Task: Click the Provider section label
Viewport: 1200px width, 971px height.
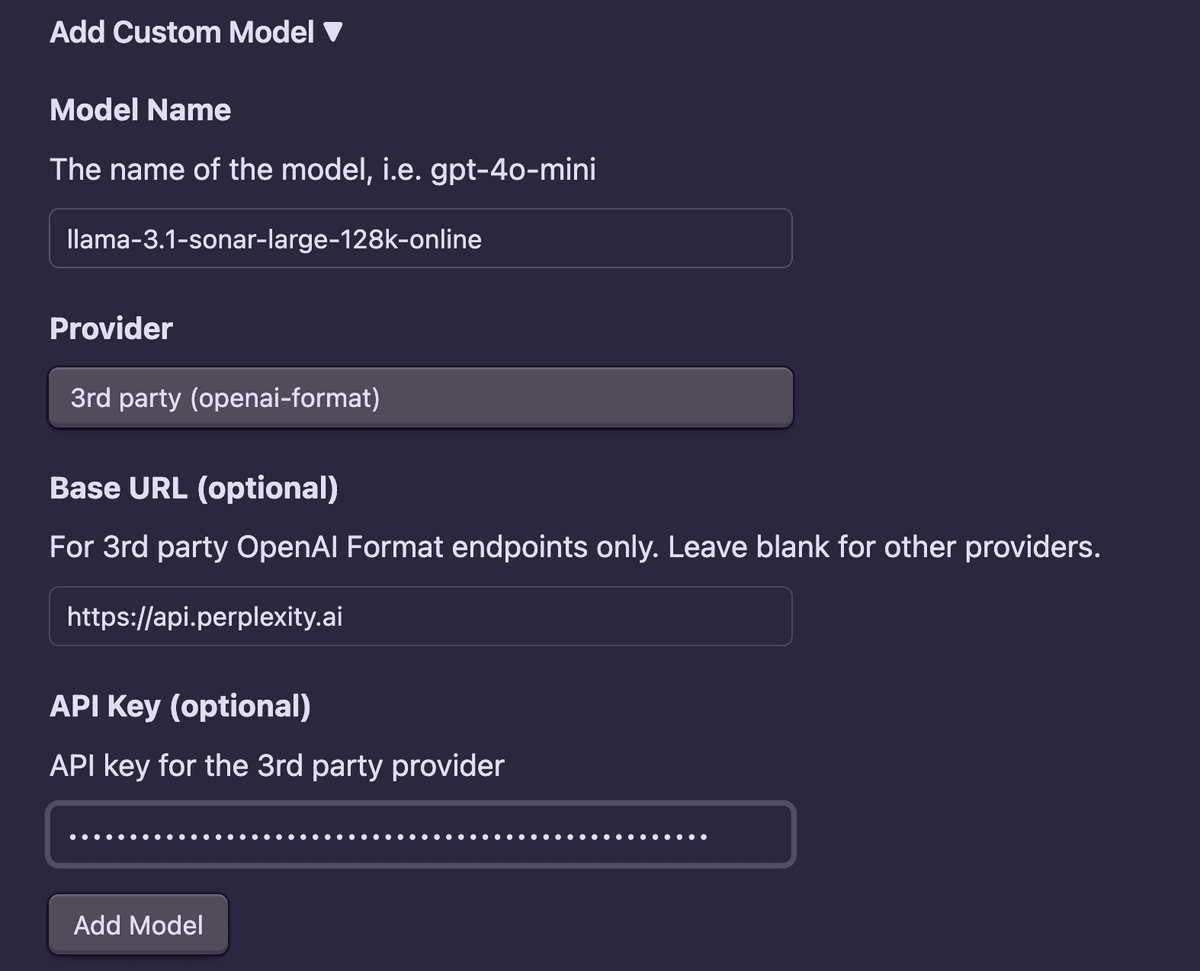Action: tap(110, 328)
